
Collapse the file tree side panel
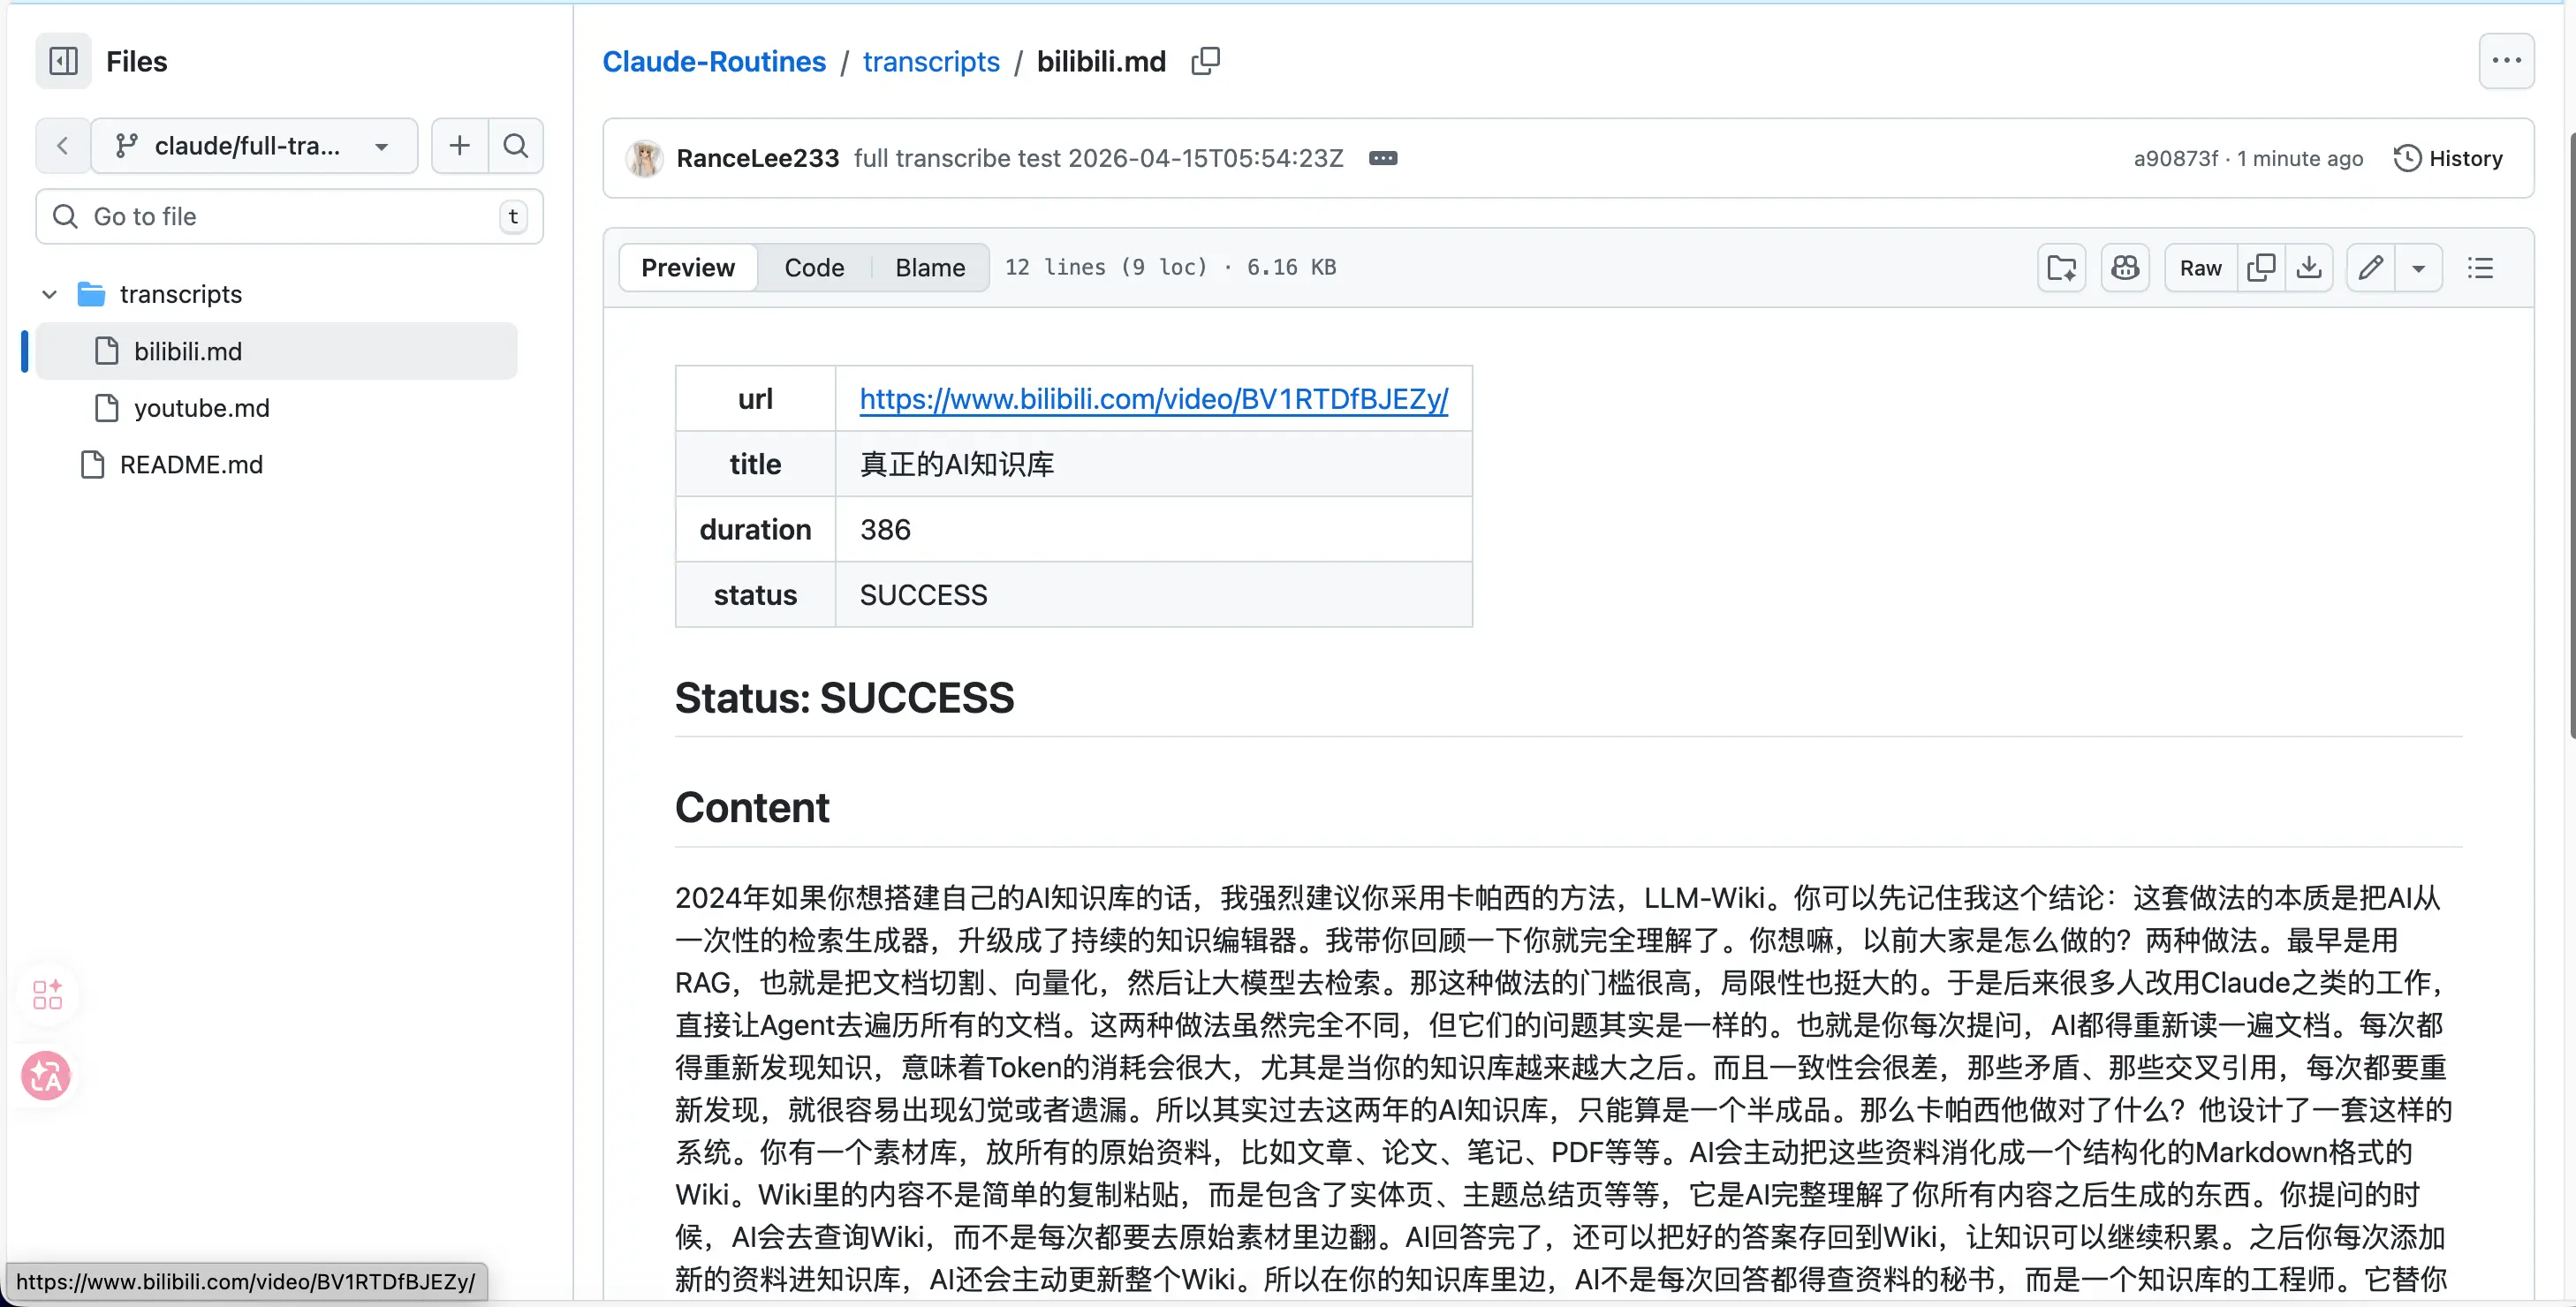click(63, 61)
